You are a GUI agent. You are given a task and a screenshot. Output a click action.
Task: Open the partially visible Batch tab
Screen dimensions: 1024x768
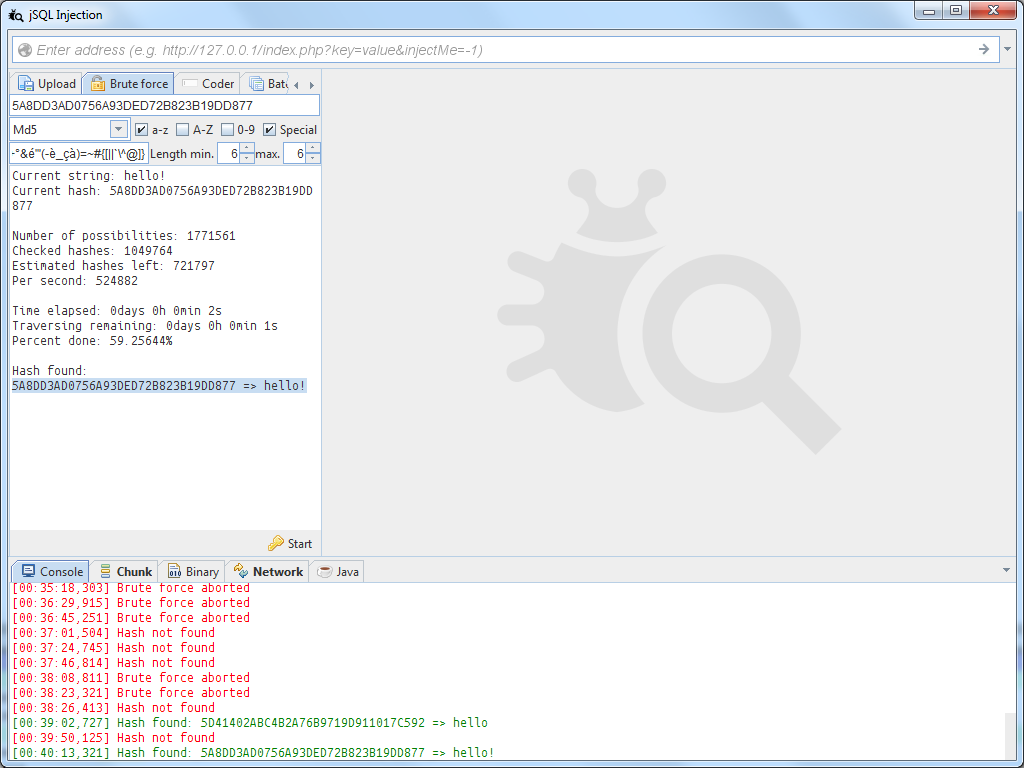(266, 84)
